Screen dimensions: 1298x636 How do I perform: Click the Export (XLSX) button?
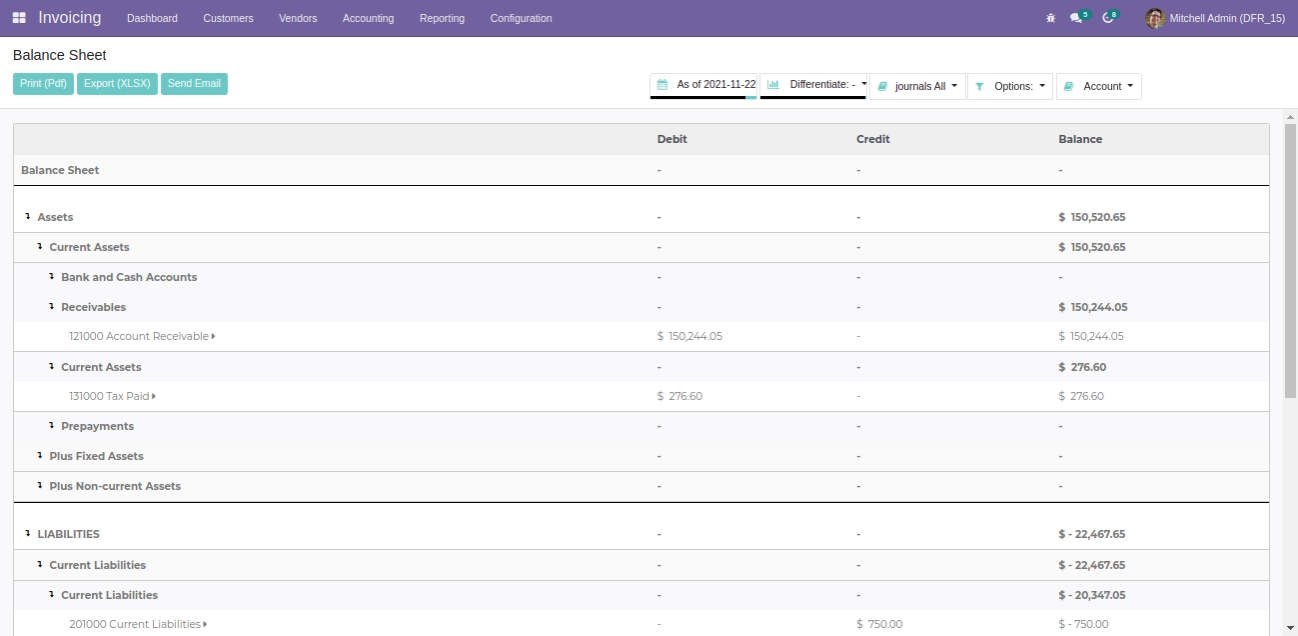pos(117,84)
